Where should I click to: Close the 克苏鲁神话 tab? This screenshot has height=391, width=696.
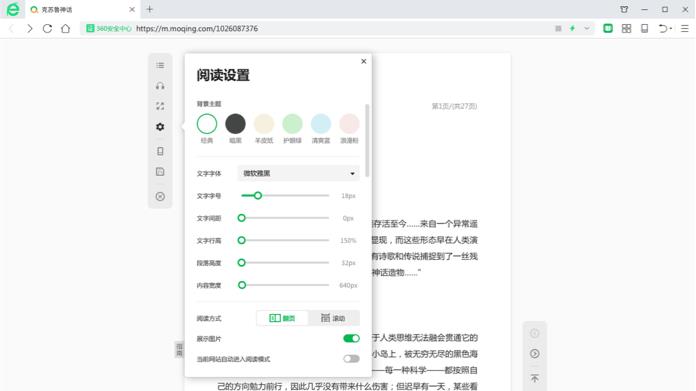click(x=132, y=9)
